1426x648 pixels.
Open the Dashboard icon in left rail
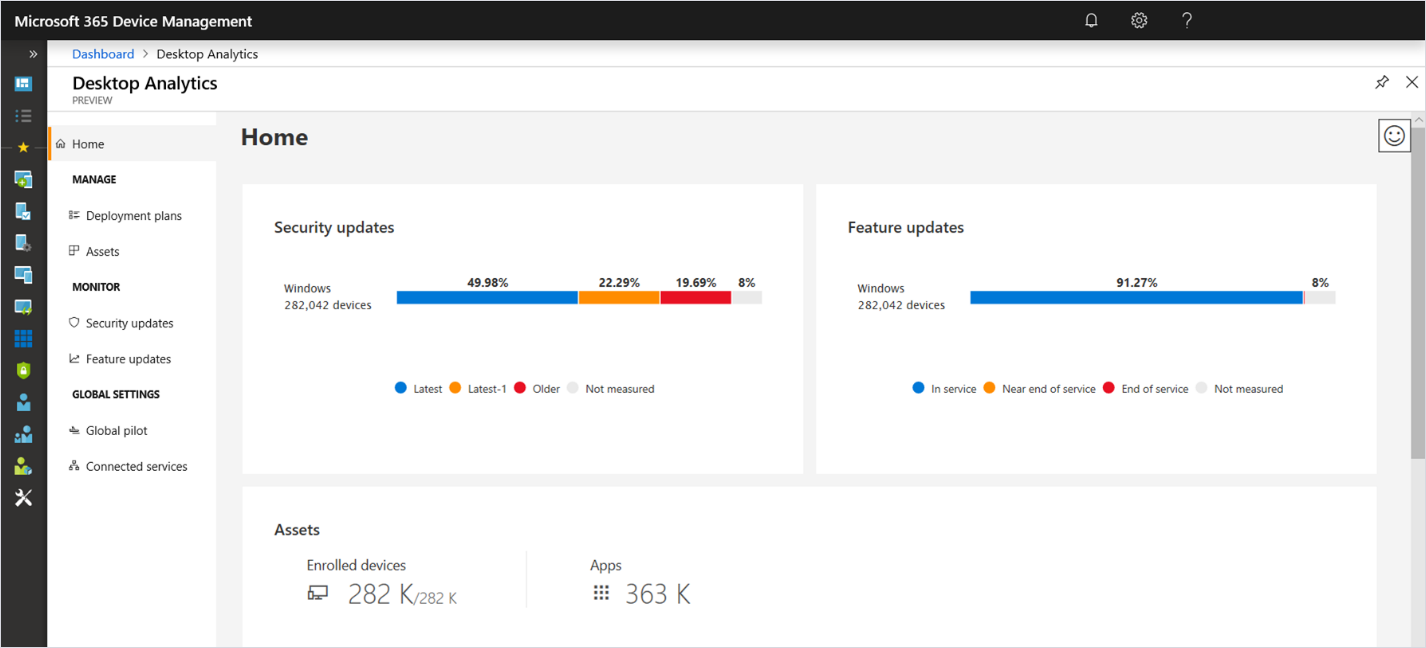23,84
